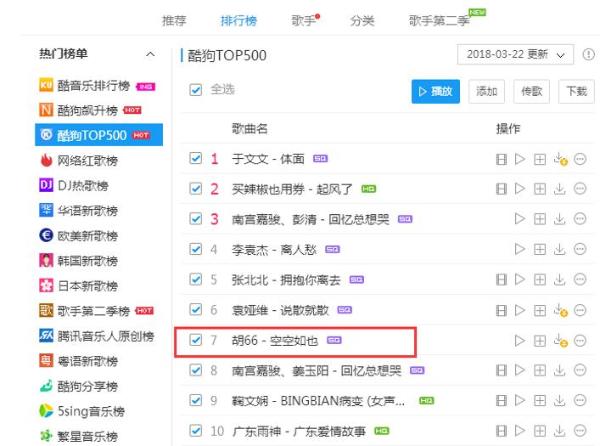Uncheck the checkbox for song 7 胡66
Screen dimensions: 600x446
click(x=196, y=342)
